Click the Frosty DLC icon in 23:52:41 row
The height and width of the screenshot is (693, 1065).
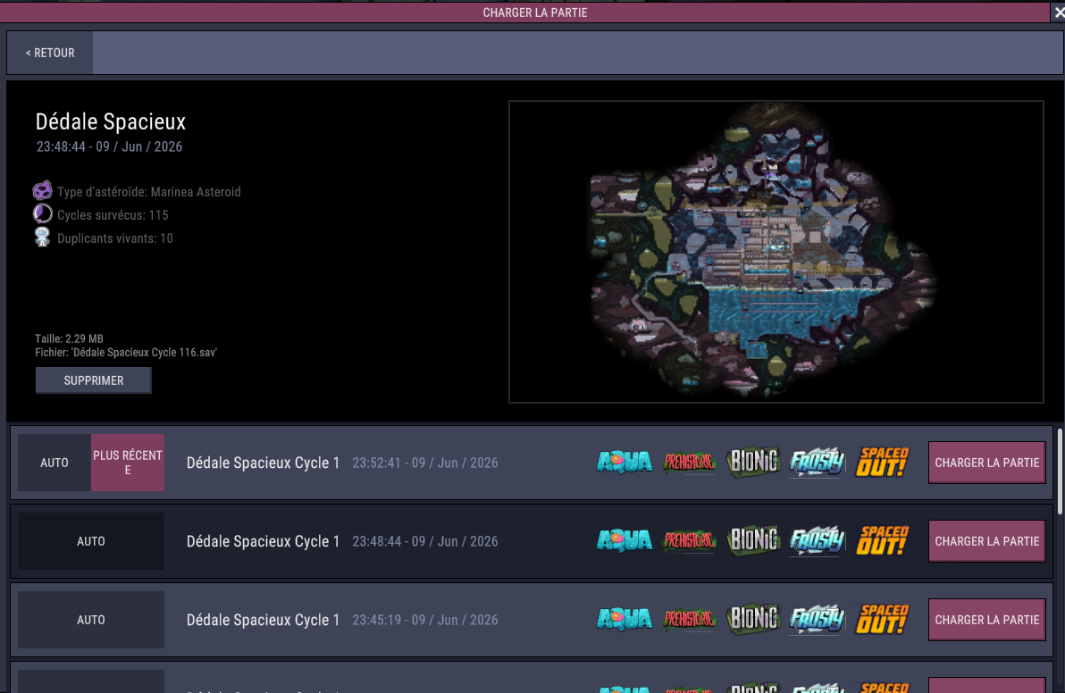tap(817, 463)
